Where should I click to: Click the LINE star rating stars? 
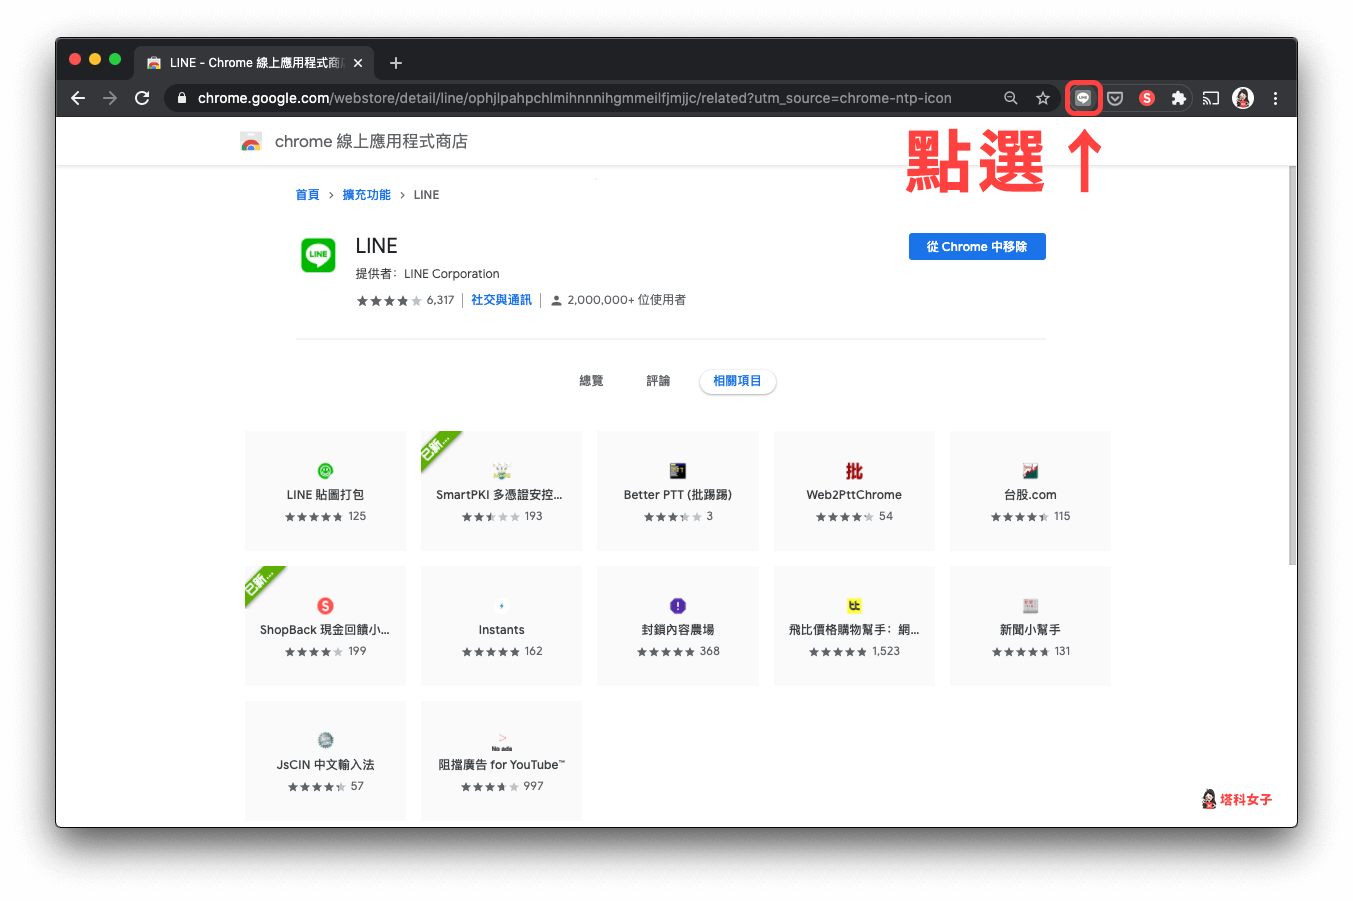pyautogui.click(x=390, y=299)
